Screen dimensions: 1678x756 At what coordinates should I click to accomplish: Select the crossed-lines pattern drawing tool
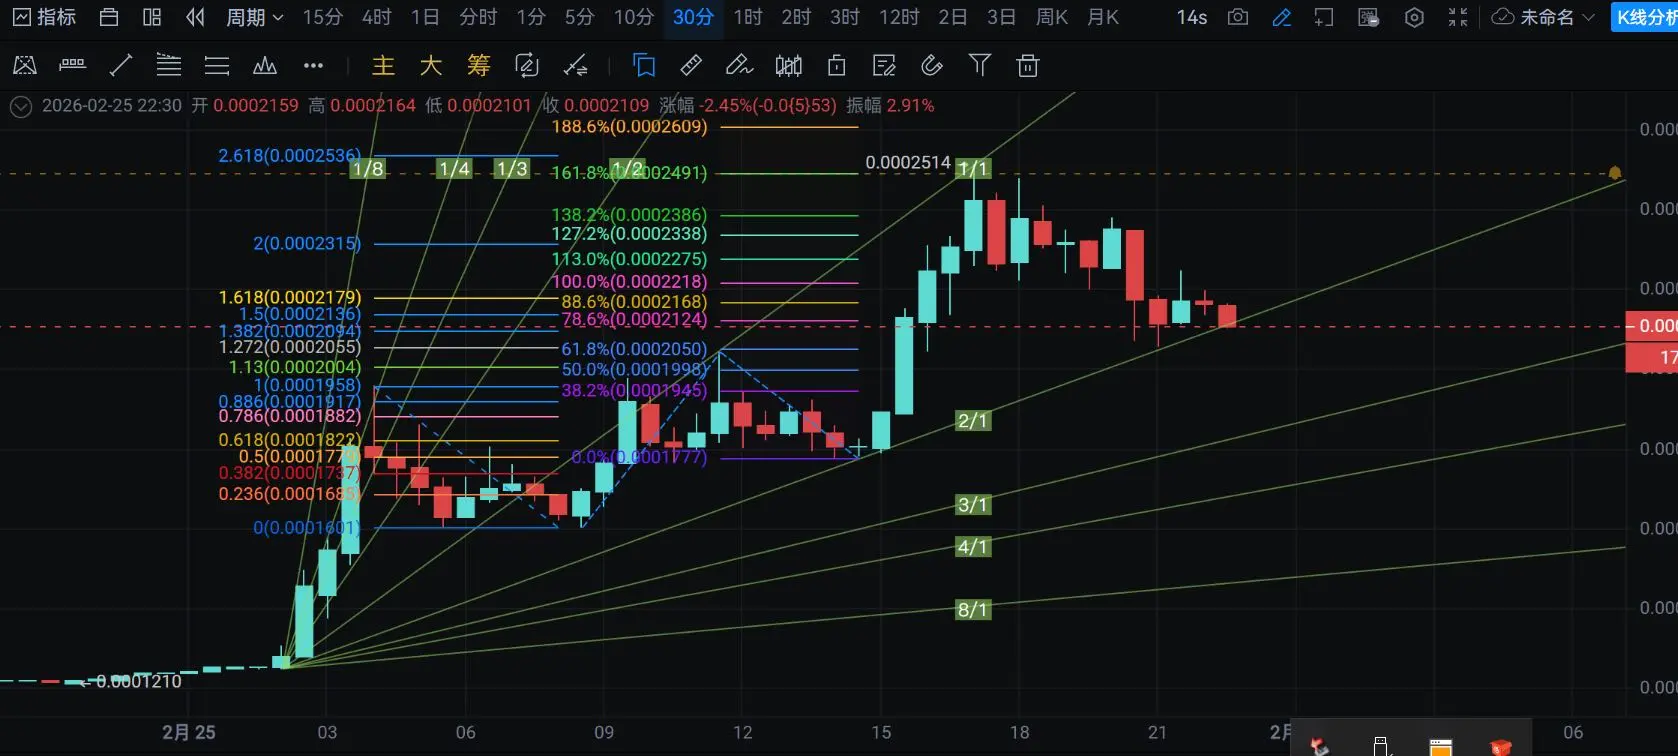(25, 66)
